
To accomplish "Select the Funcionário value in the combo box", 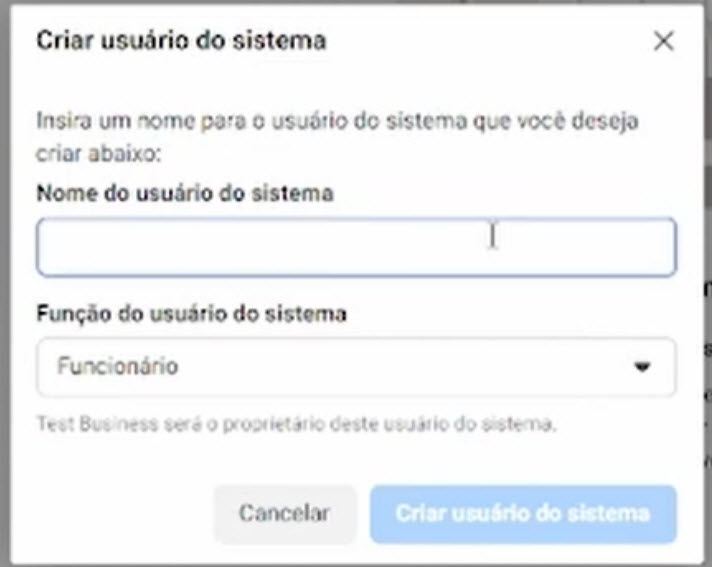I will point(117,367).
